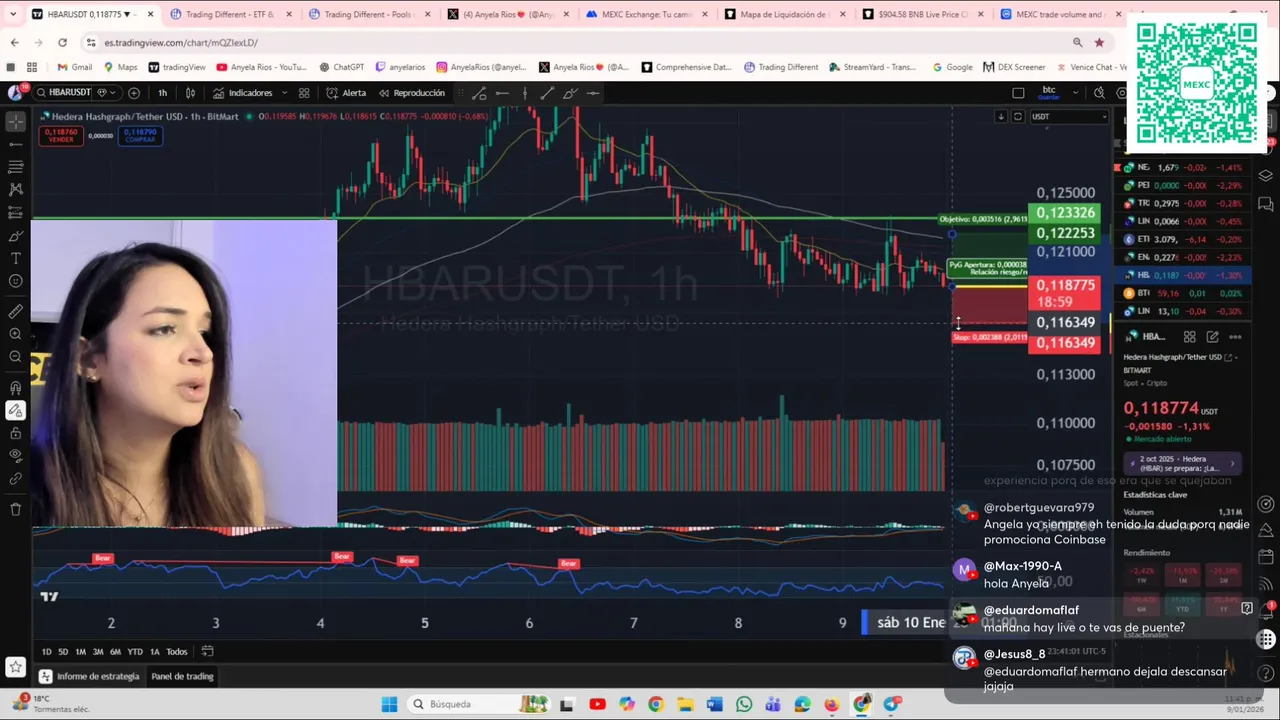Switch to the MEXC Exchange browser tab
Viewport: 1280px width, 720px height.
point(645,14)
